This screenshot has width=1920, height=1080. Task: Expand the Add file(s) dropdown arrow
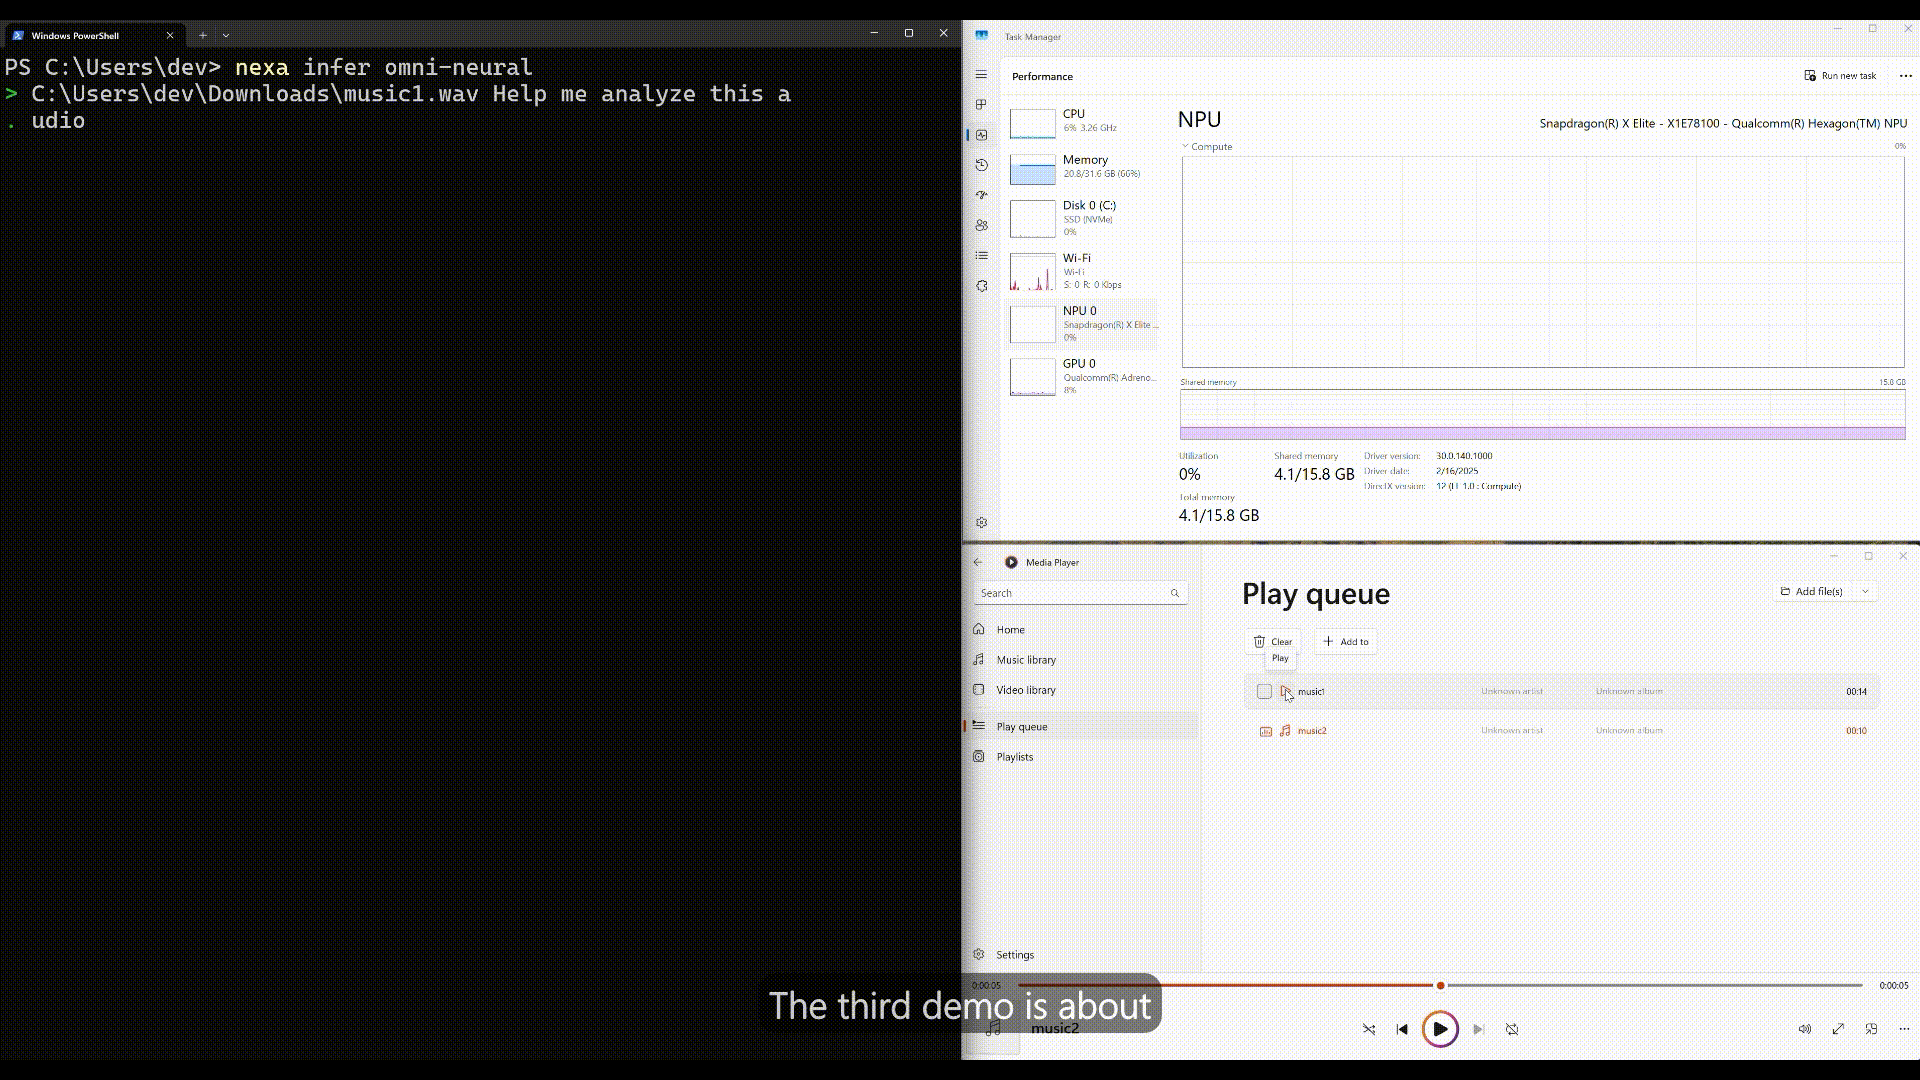(x=1865, y=592)
